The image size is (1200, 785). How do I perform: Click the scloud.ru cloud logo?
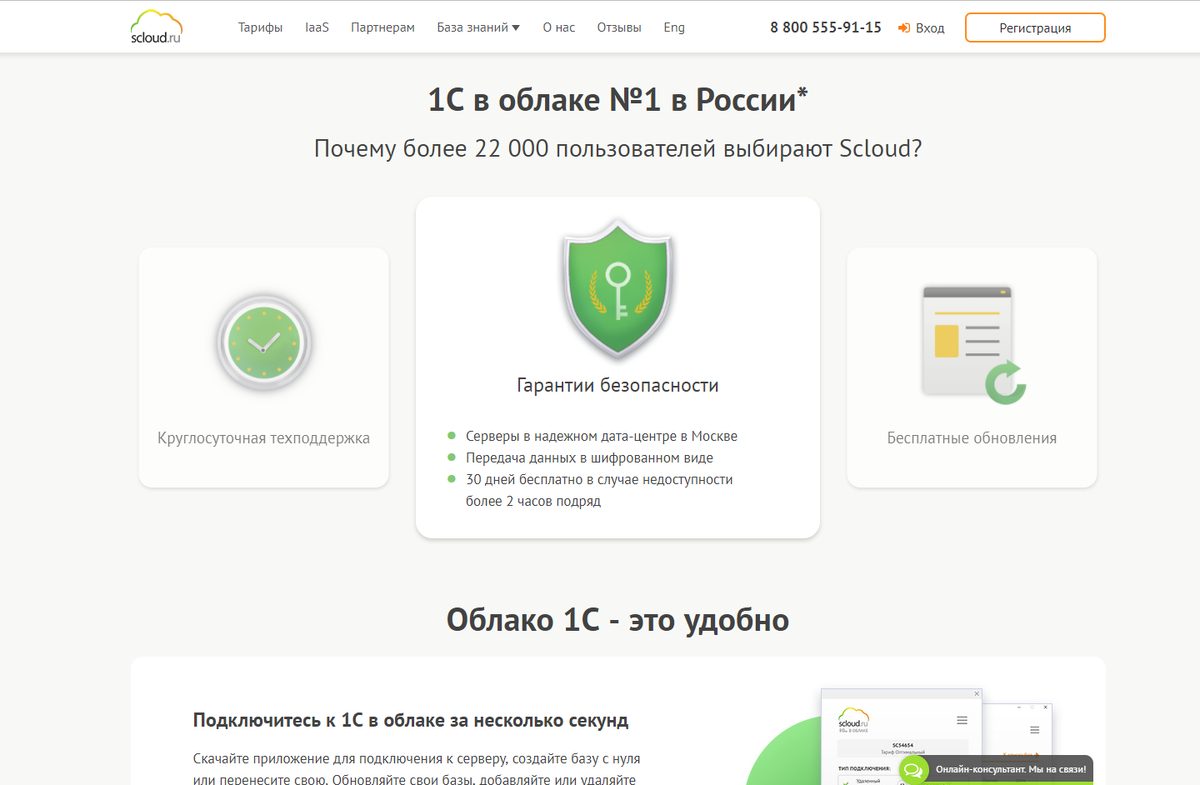coord(157,26)
